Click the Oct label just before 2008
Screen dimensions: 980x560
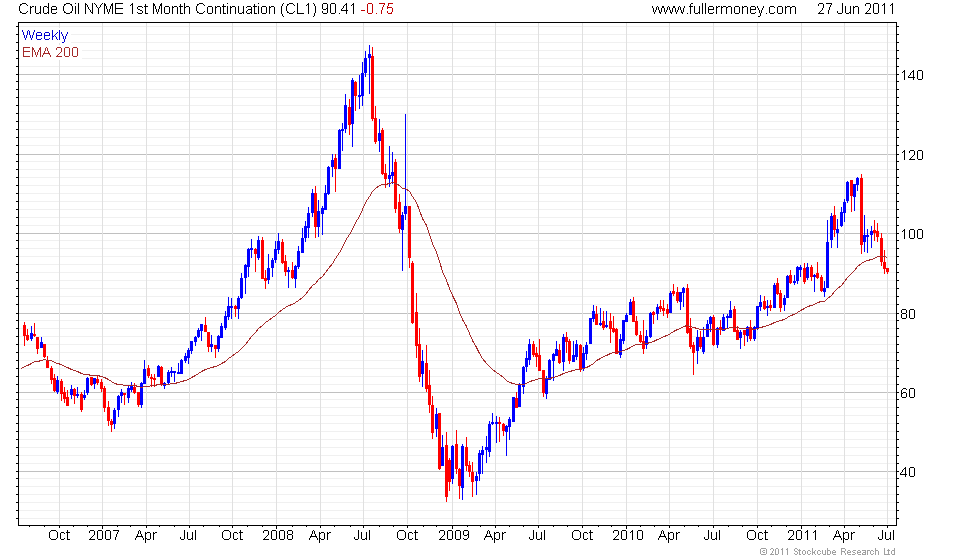pyautogui.click(x=232, y=536)
